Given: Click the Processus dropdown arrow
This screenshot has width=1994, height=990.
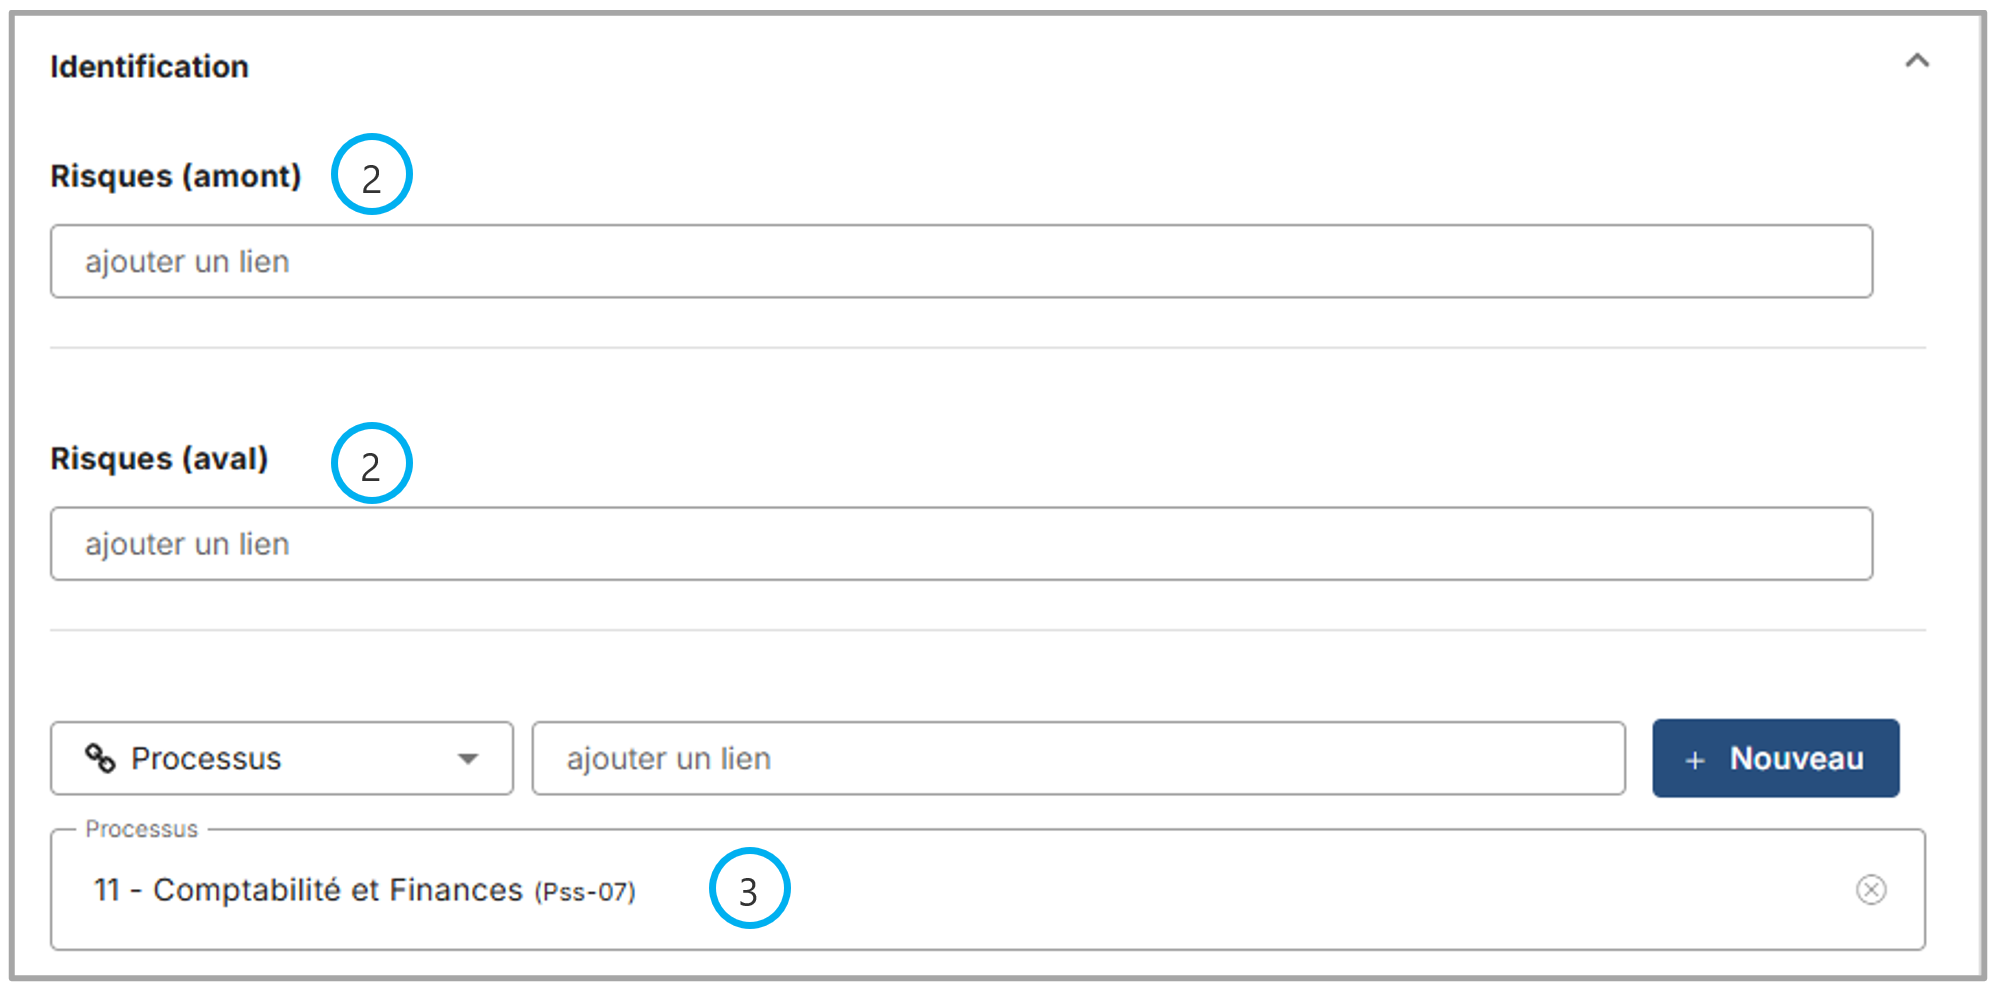Looking at the screenshot, I should [468, 759].
